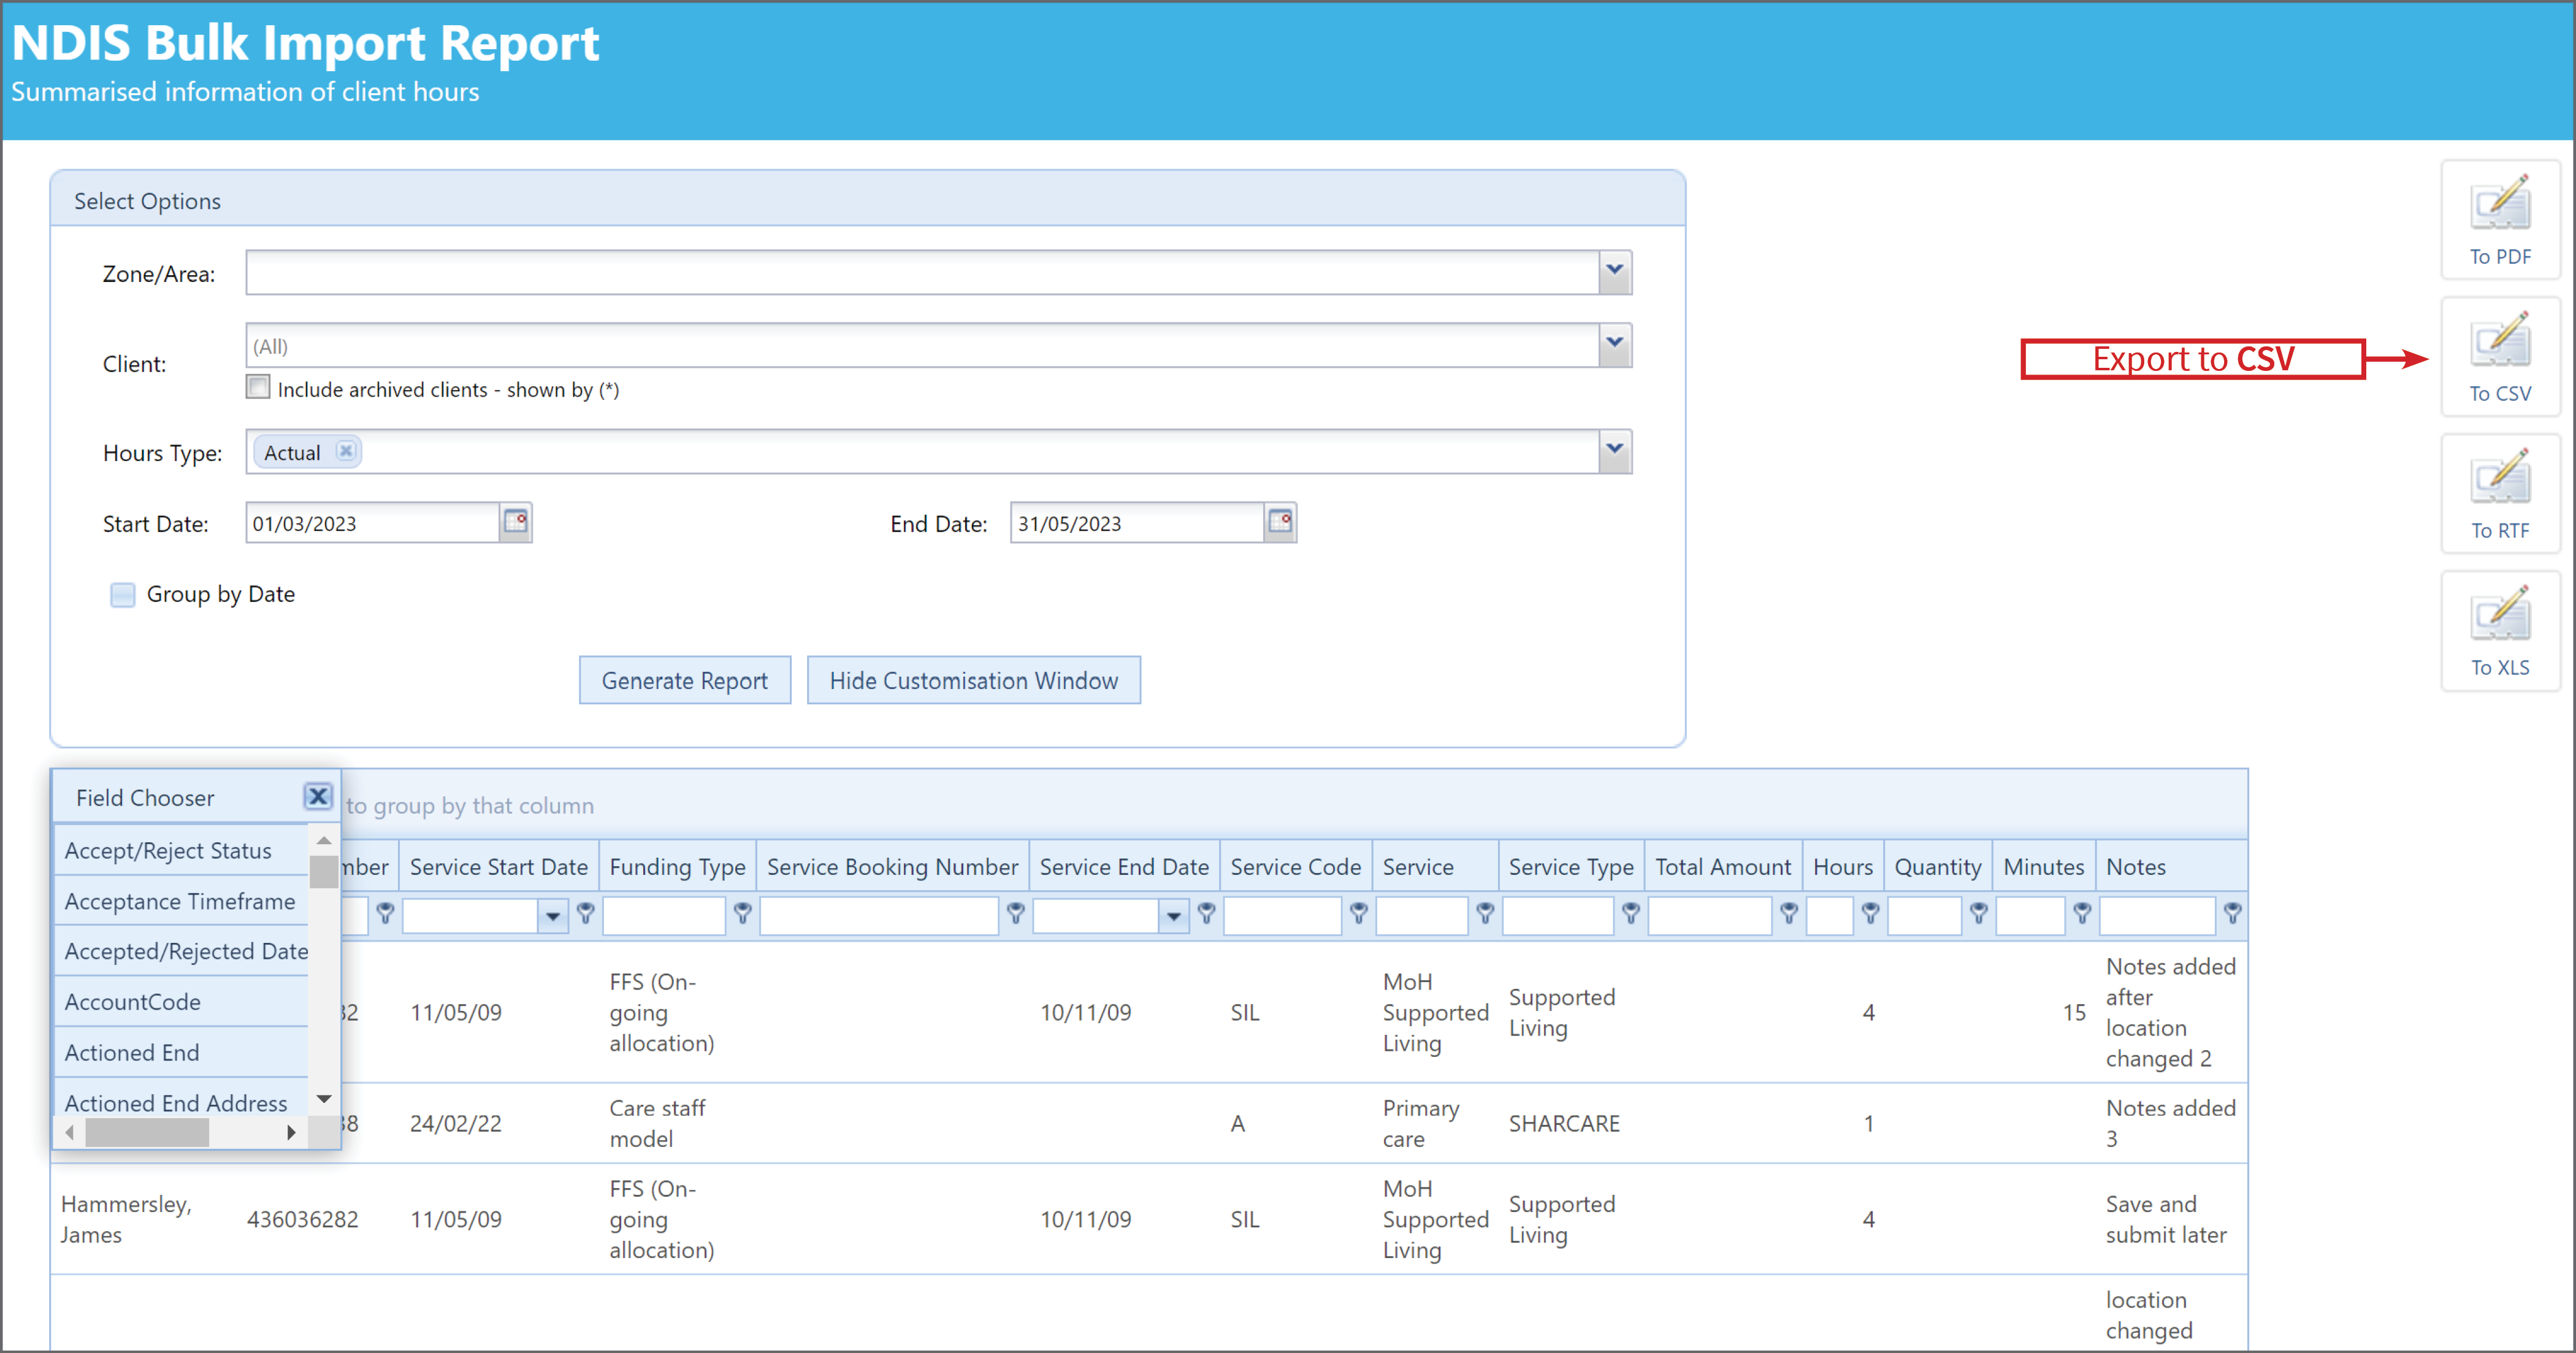Image resolution: width=2576 pixels, height=1353 pixels.
Task: Sort by Service Booking Number column header
Action: point(892,866)
